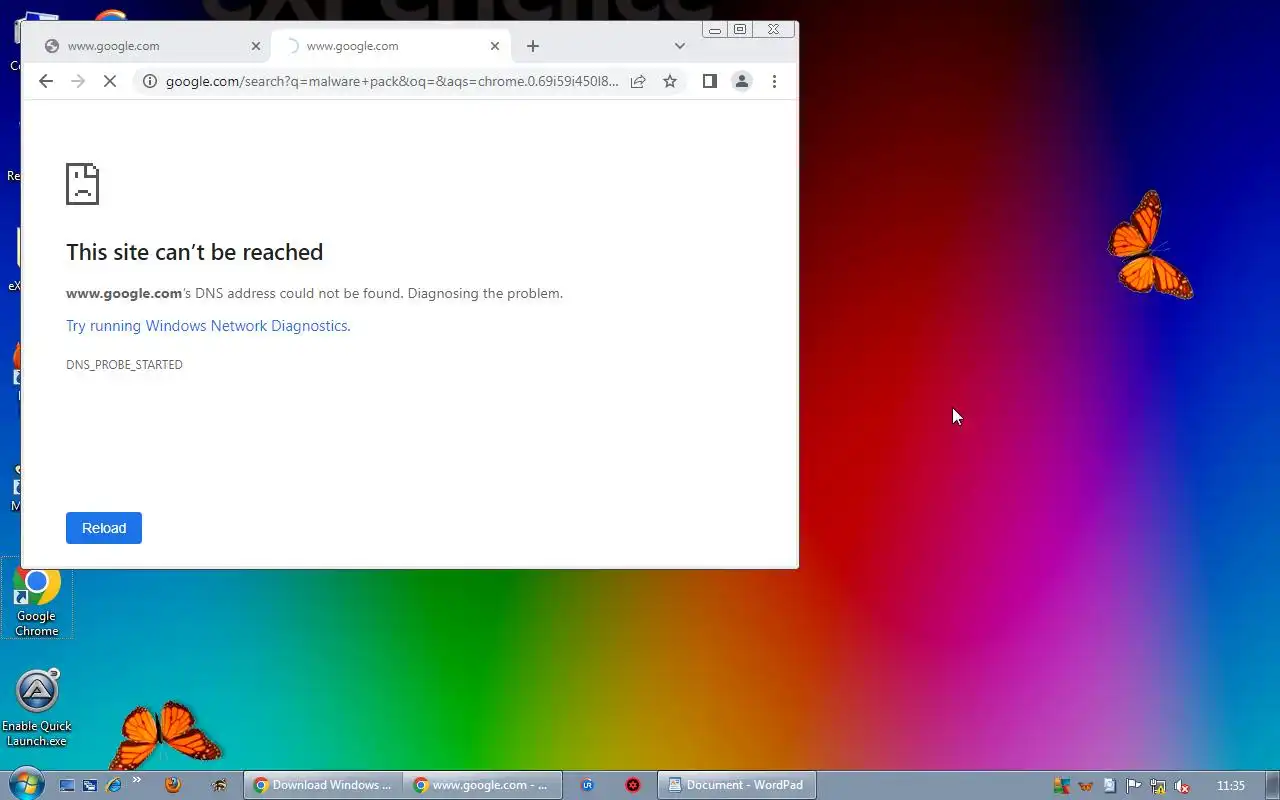Switch to Download Windows Chrome taskbar window

pyautogui.click(x=322, y=785)
